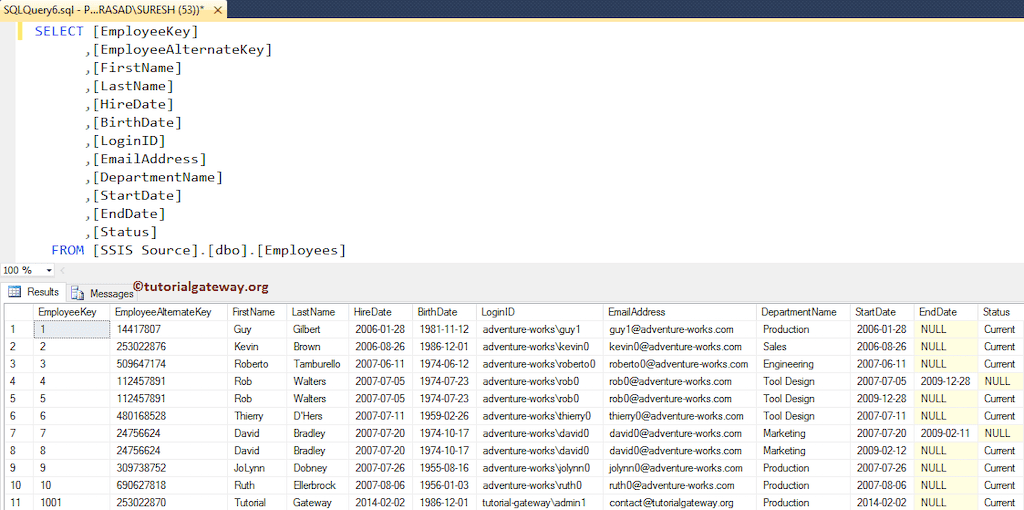This screenshot has width=1024, height=510.
Task: Click the StartDate column header
Action: (x=882, y=312)
